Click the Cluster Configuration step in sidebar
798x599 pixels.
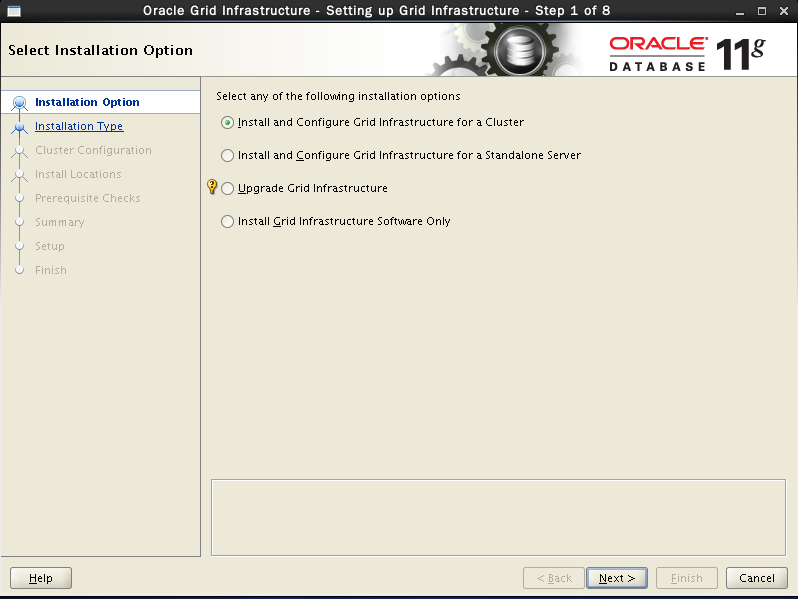93,150
